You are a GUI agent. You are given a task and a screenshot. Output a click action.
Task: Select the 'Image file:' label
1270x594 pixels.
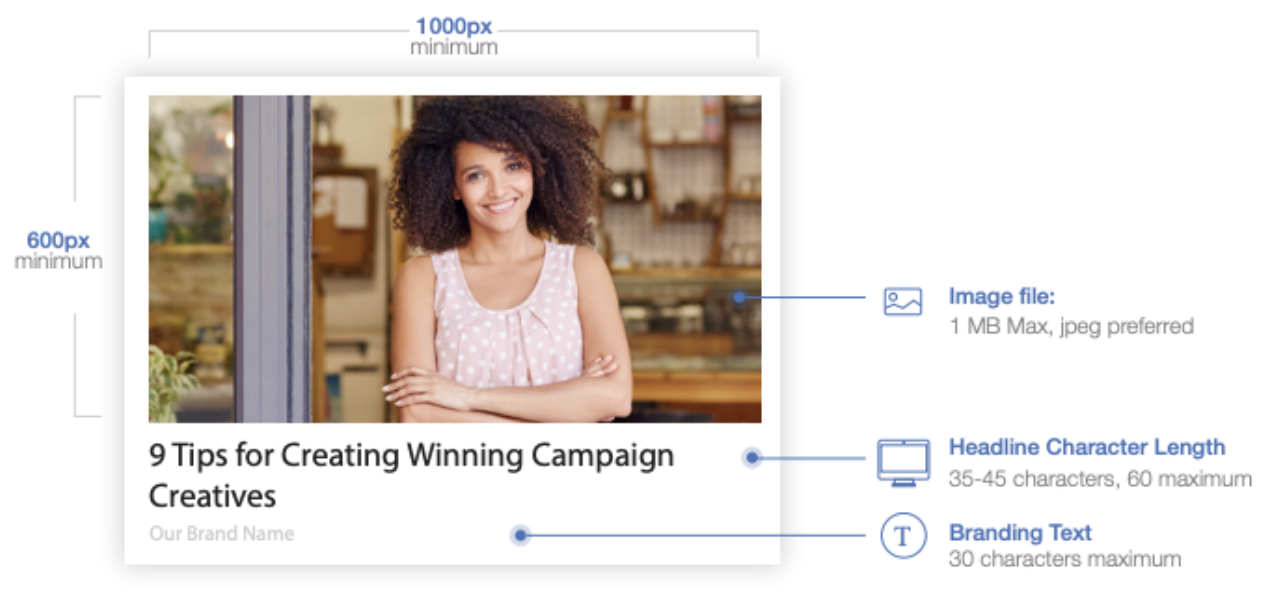point(1002,297)
